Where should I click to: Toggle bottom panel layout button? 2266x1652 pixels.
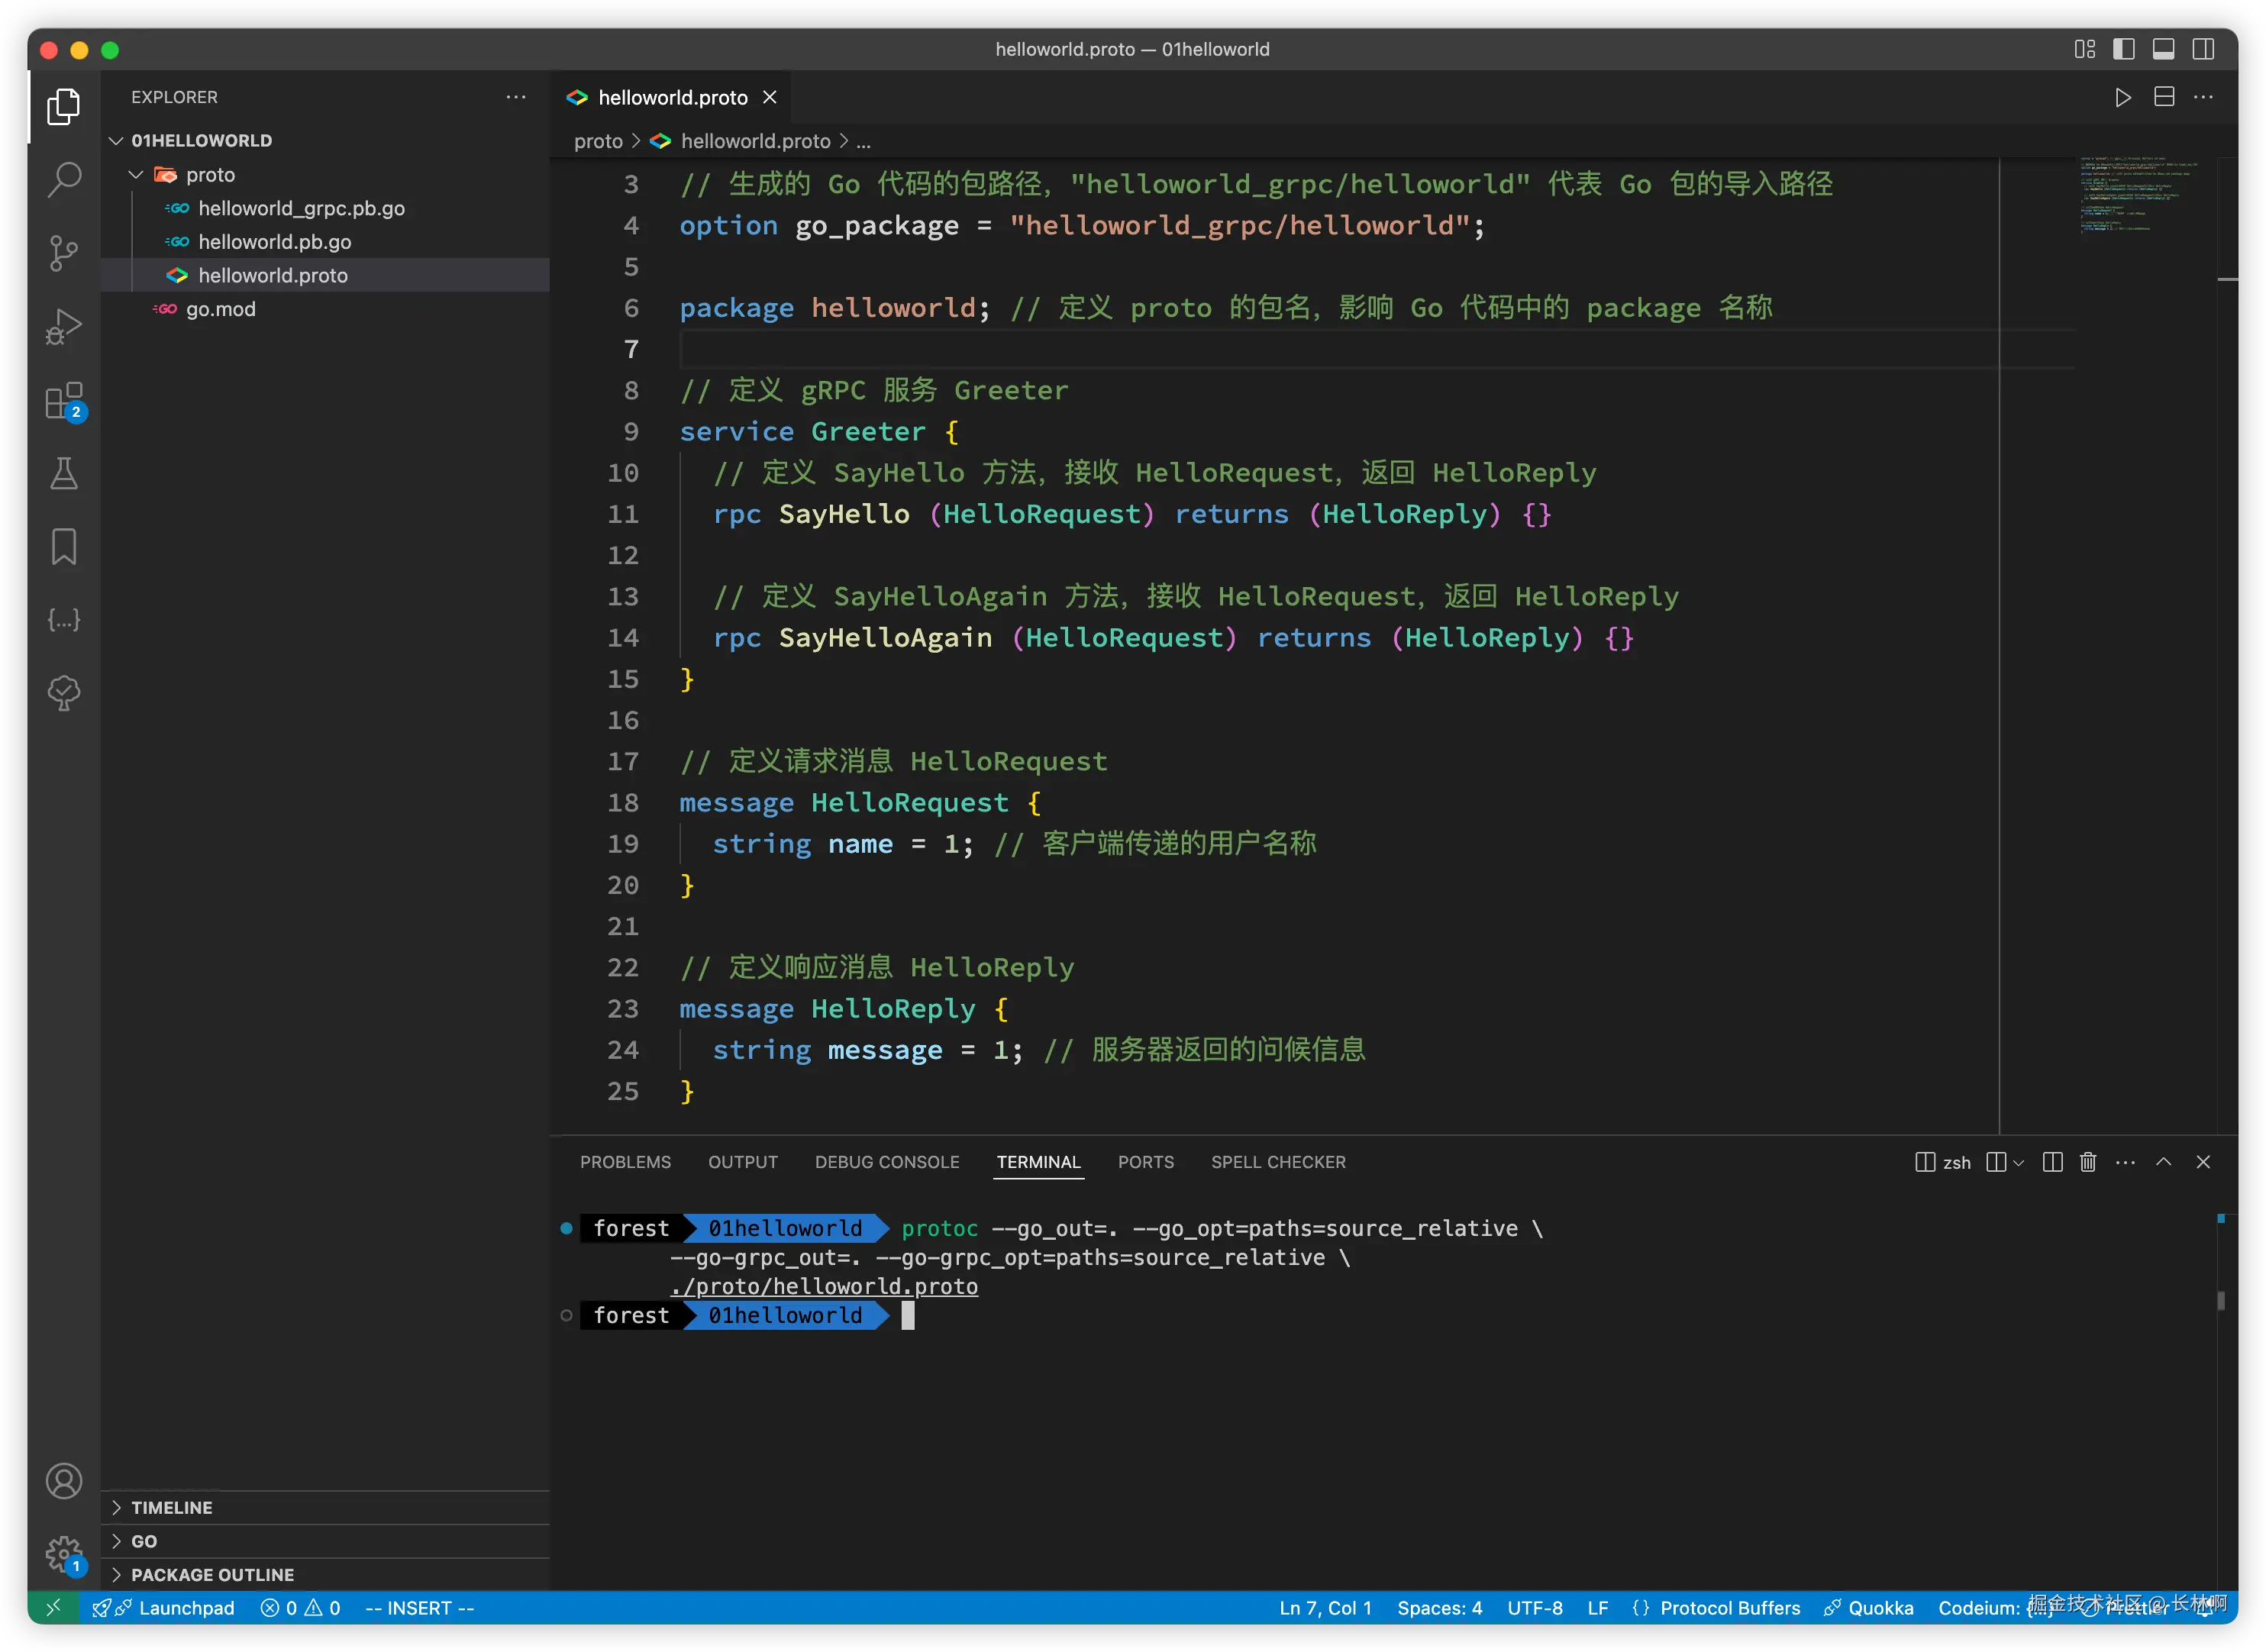[2163, 49]
